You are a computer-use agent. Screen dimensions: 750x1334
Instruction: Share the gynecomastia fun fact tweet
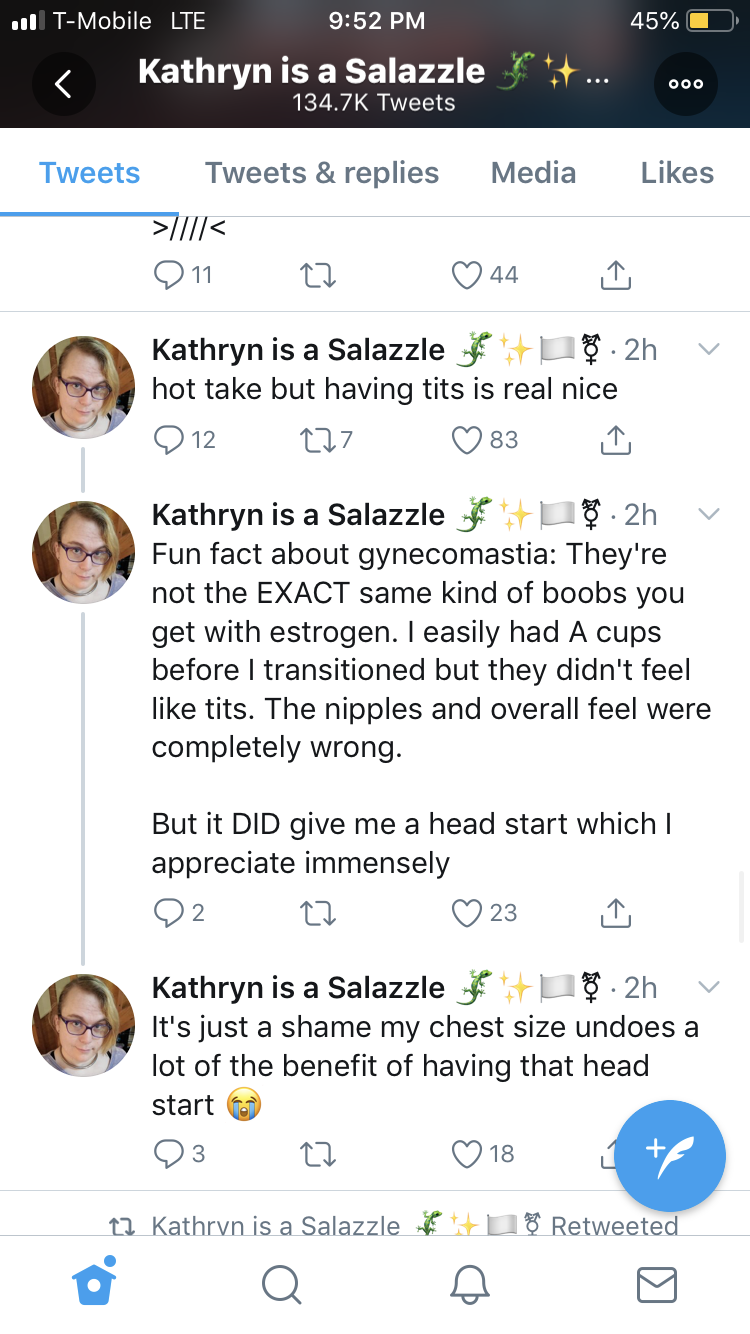pyautogui.click(x=616, y=912)
